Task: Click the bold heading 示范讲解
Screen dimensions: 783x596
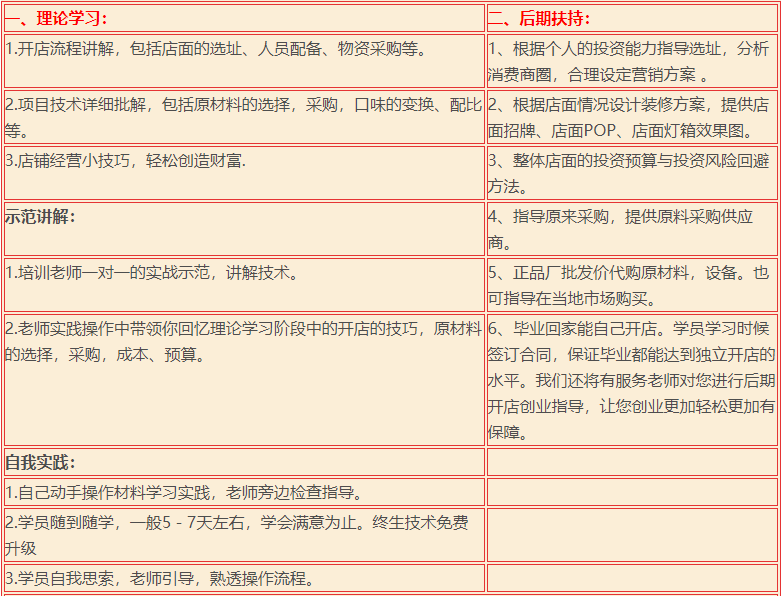Action: [40, 217]
